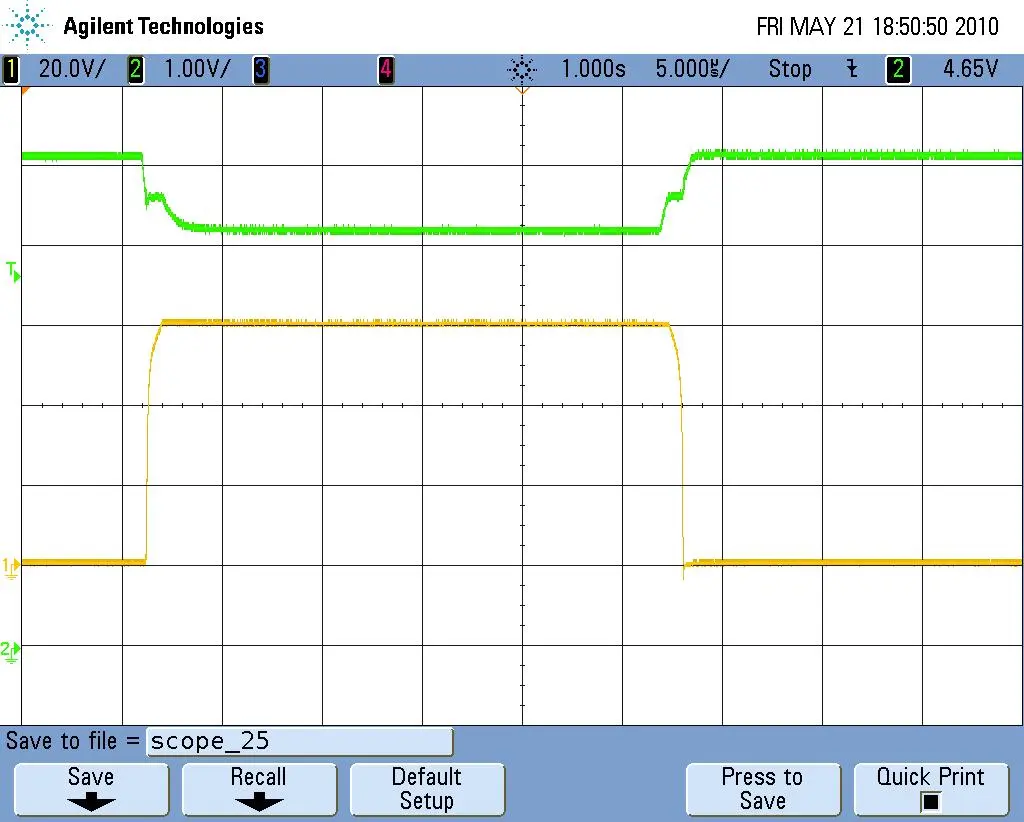The width and height of the screenshot is (1024, 822).
Task: Click the green trigger source 2 badge
Action: 898,69
